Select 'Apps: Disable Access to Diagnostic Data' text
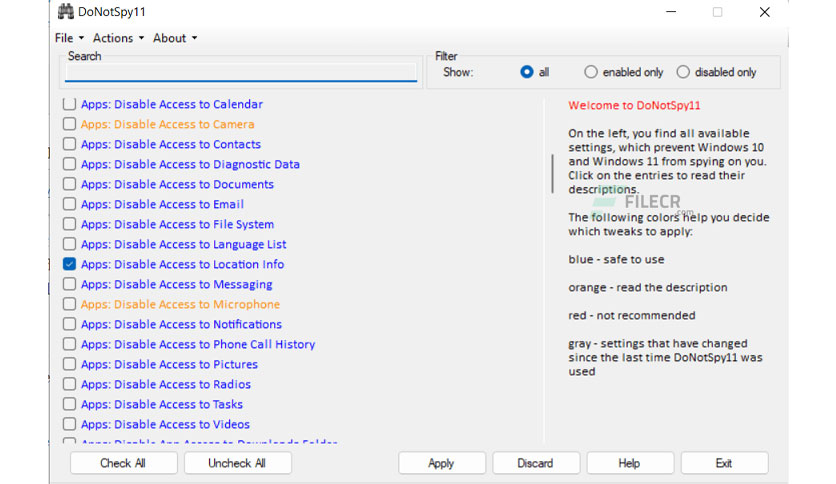 (190, 164)
